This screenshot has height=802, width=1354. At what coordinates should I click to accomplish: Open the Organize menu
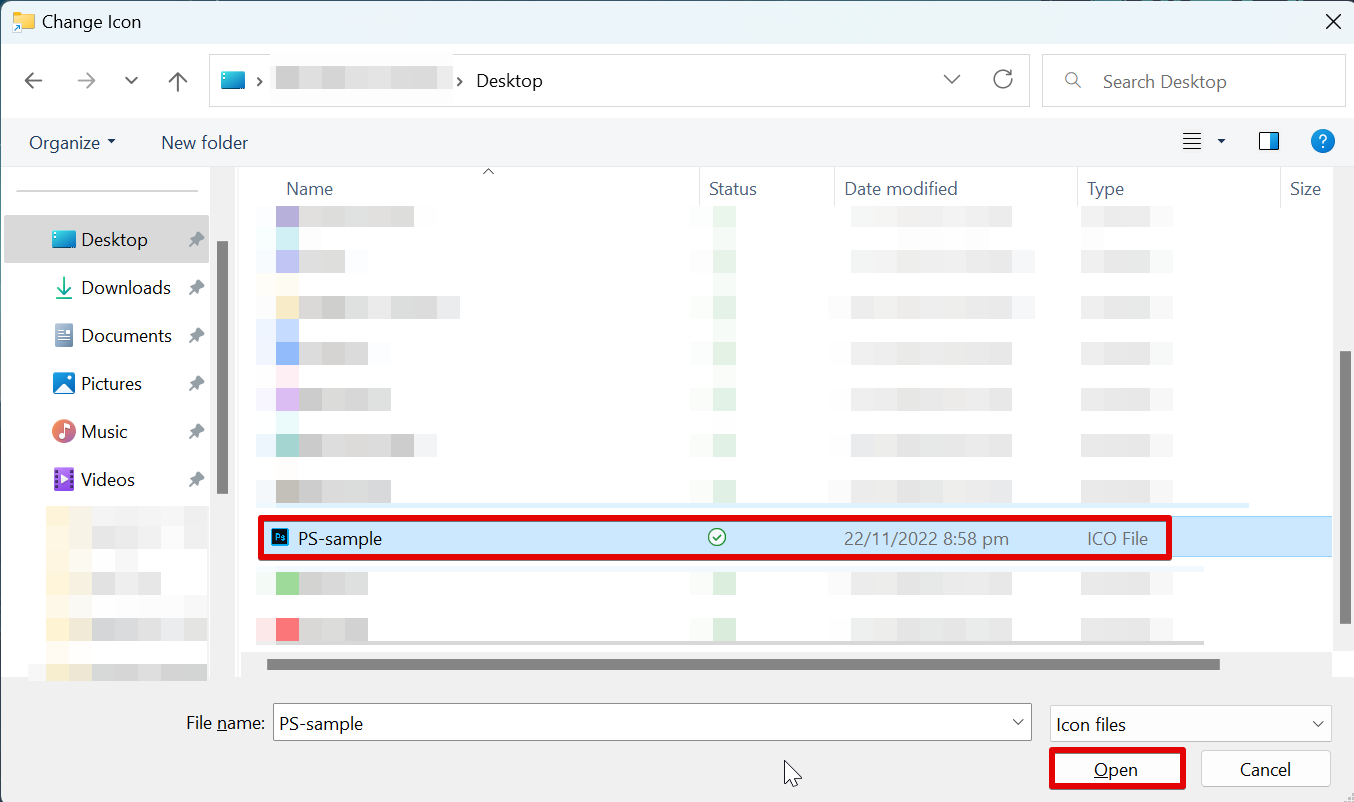point(72,143)
